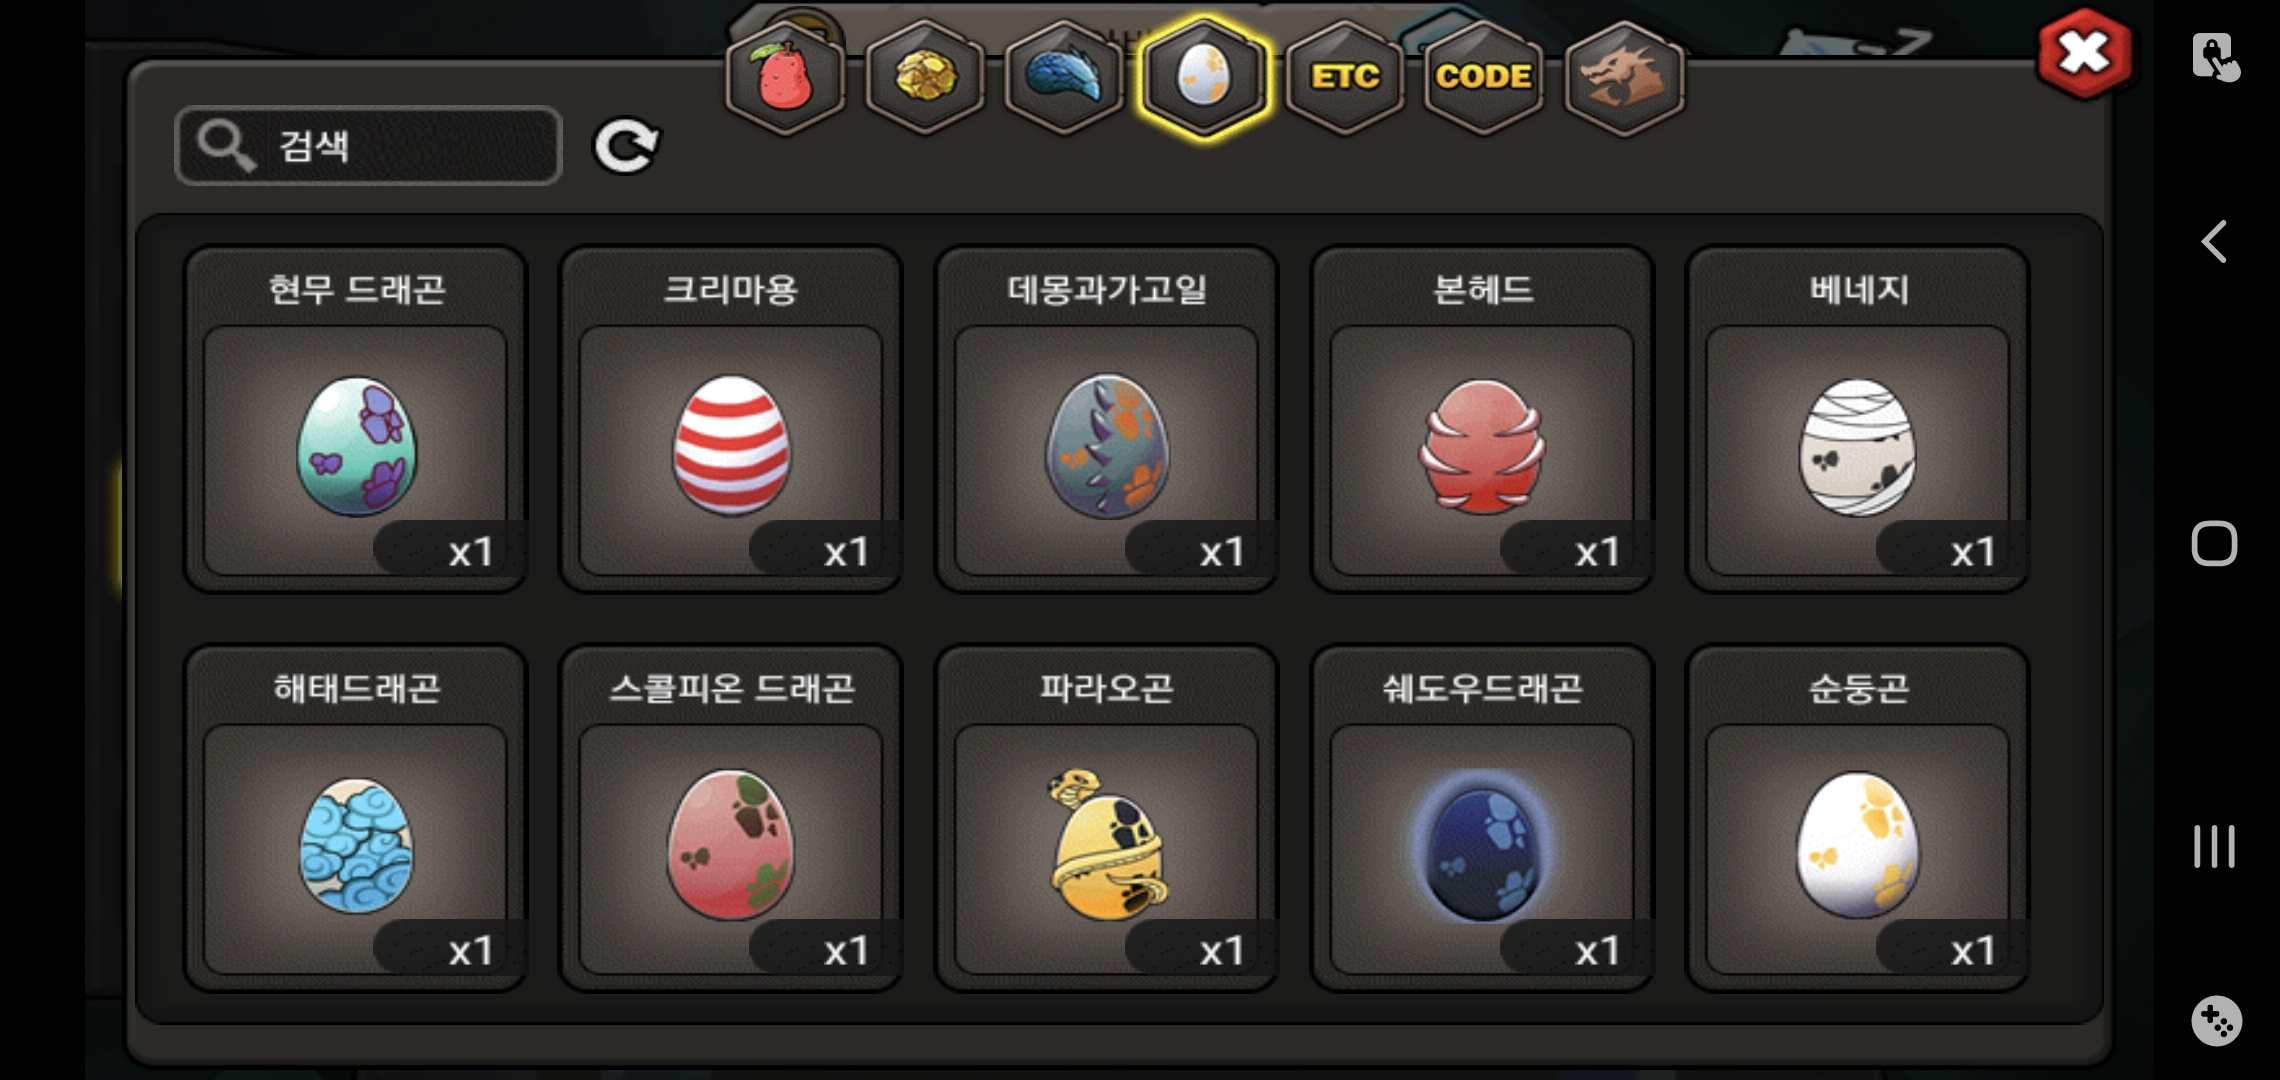This screenshot has width=2280, height=1080.
Task: Pick the 데몽과가고일 egg
Action: [1107, 420]
